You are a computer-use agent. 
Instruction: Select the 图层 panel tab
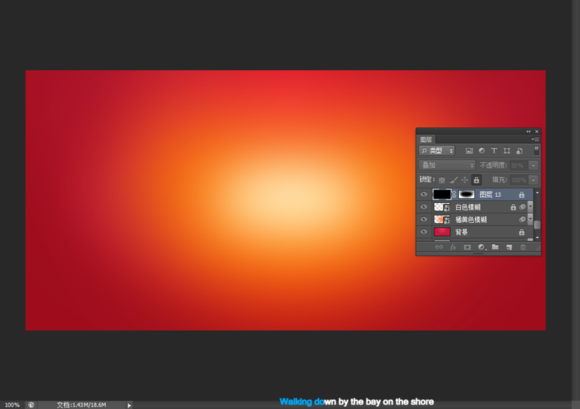coord(426,139)
